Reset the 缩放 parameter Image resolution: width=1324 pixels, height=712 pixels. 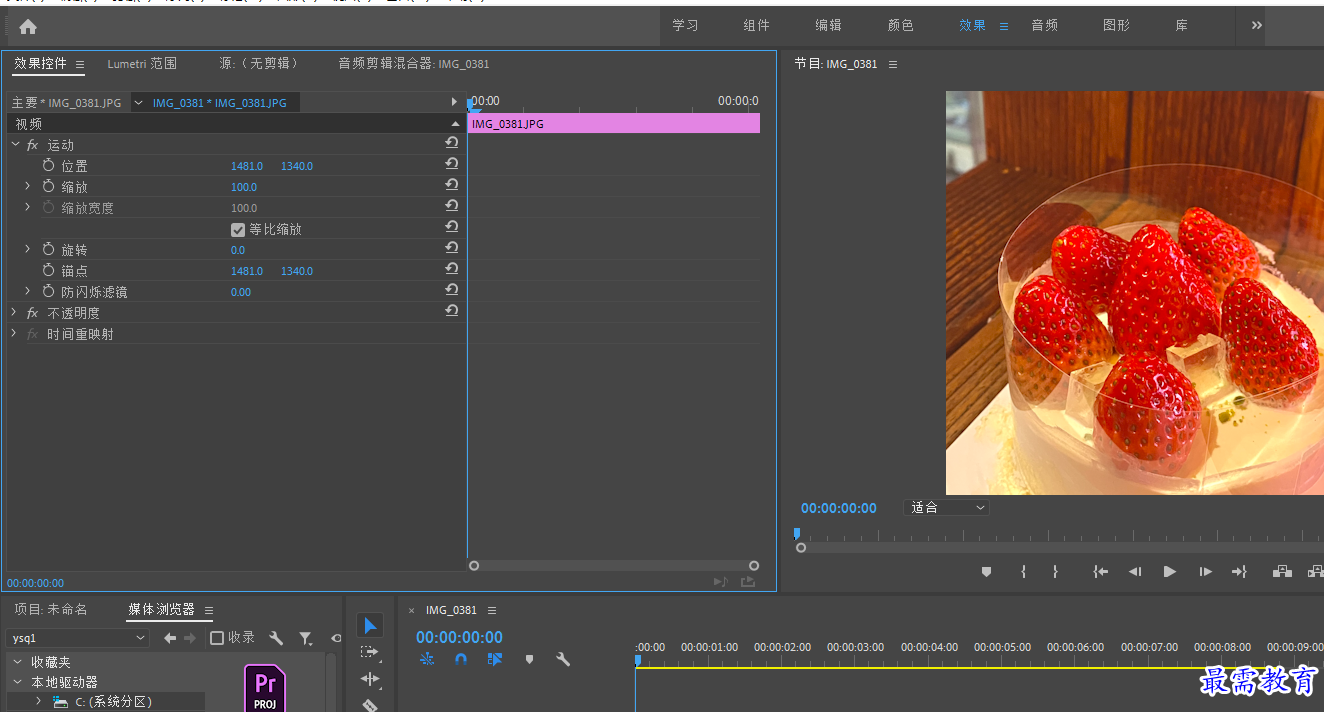coord(452,185)
